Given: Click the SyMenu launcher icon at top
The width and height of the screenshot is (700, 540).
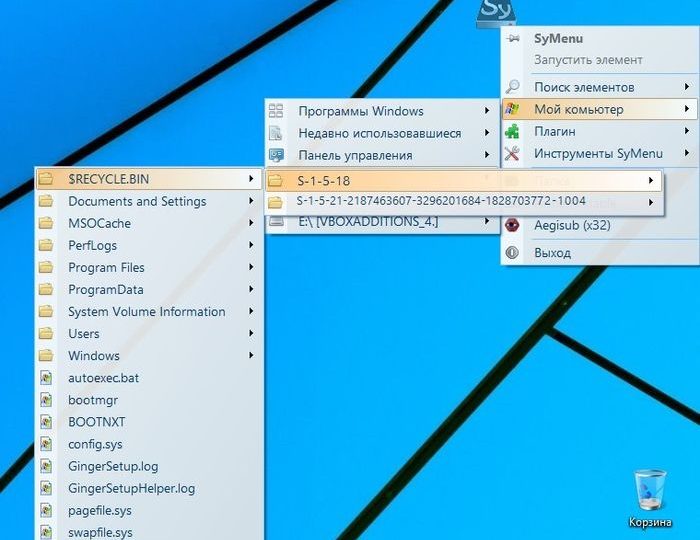Looking at the screenshot, I should click(x=496, y=12).
